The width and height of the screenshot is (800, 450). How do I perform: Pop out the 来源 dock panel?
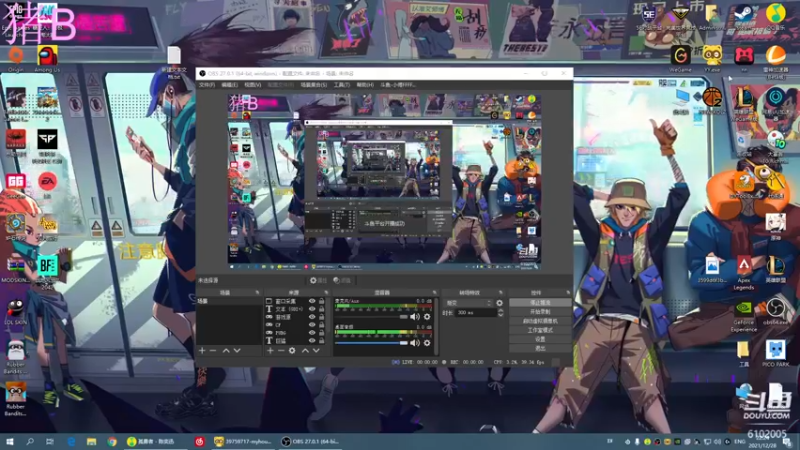click(326, 292)
